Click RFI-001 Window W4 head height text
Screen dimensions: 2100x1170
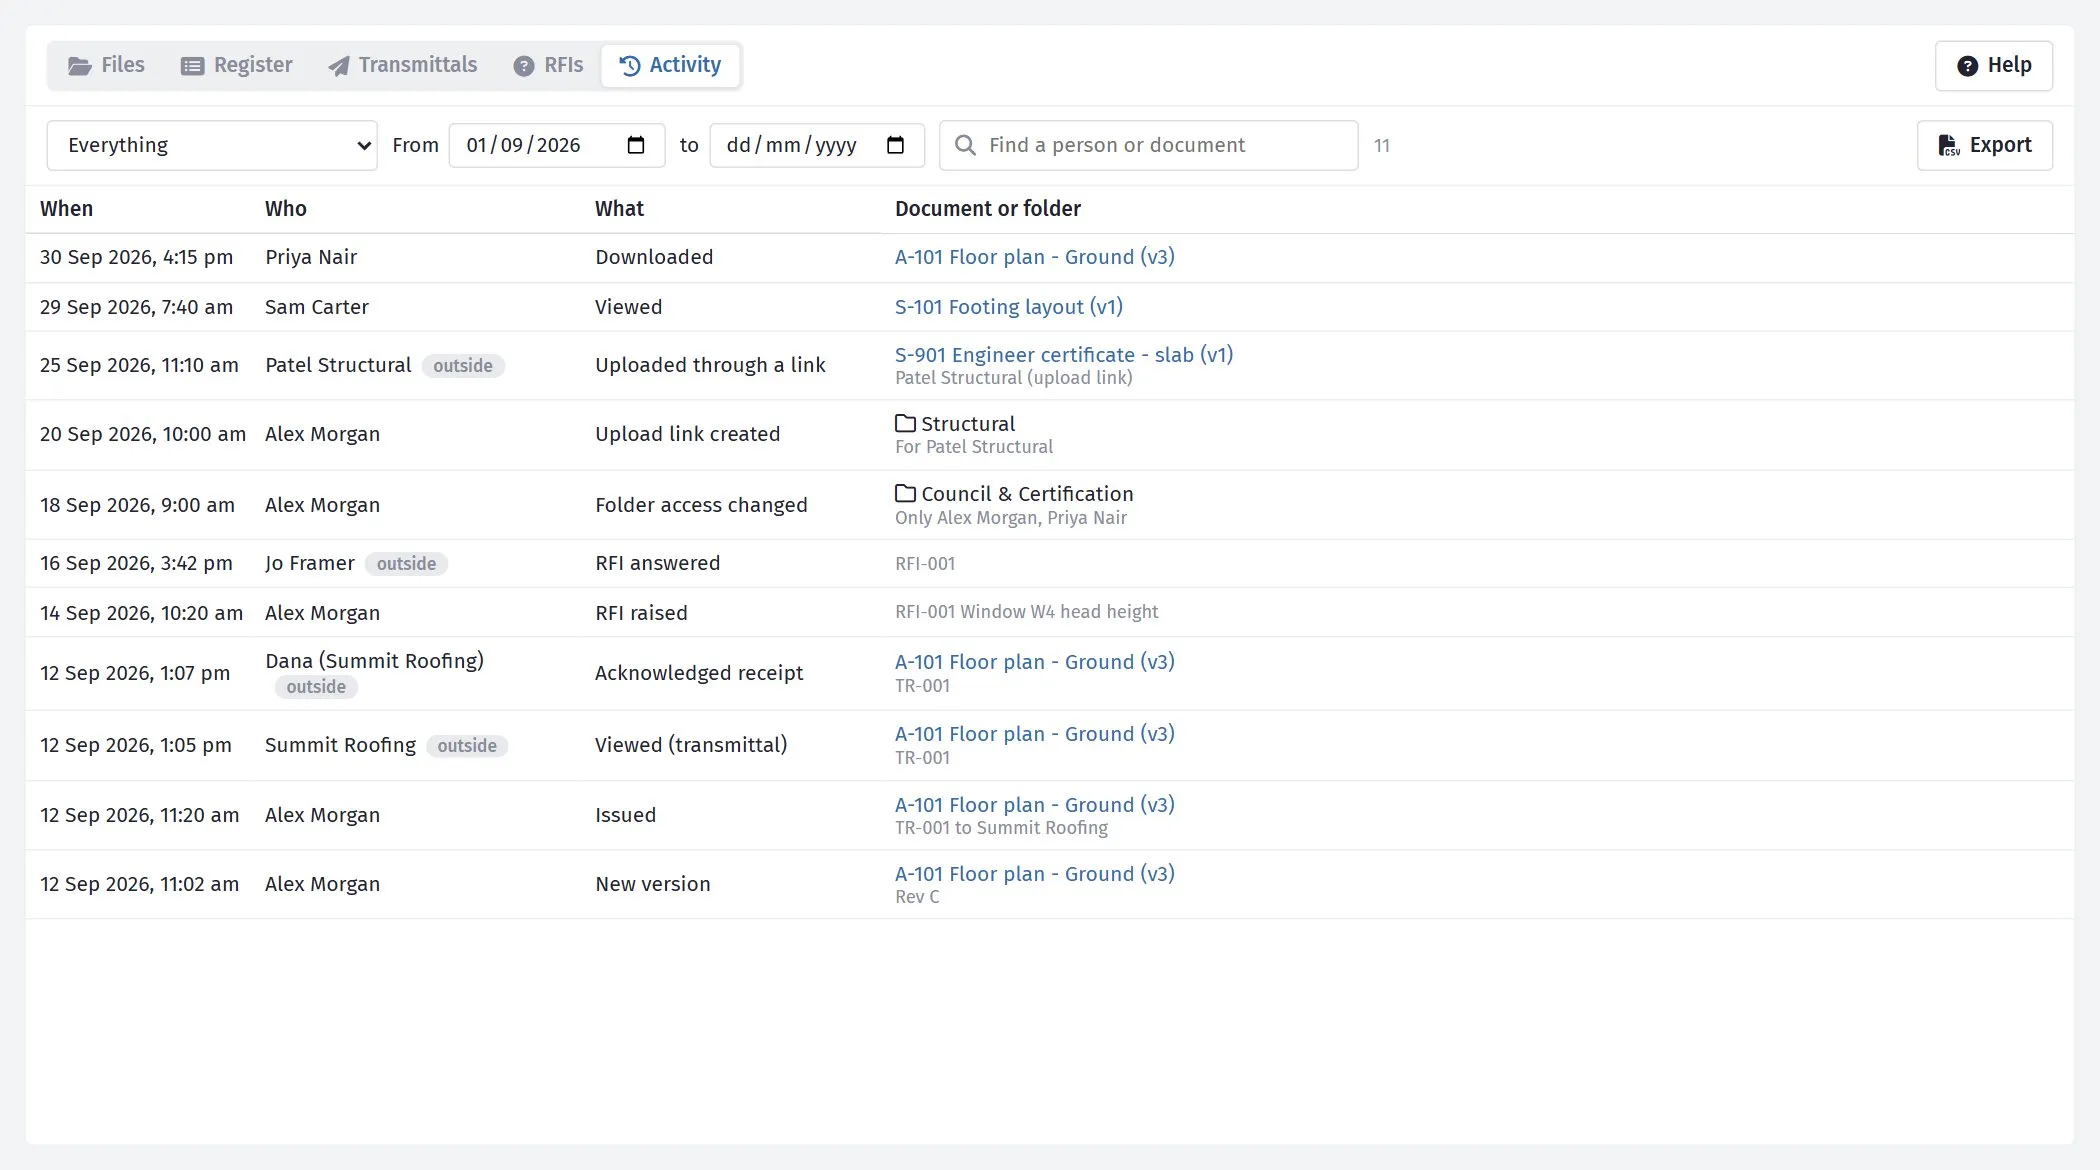[x=1026, y=612]
